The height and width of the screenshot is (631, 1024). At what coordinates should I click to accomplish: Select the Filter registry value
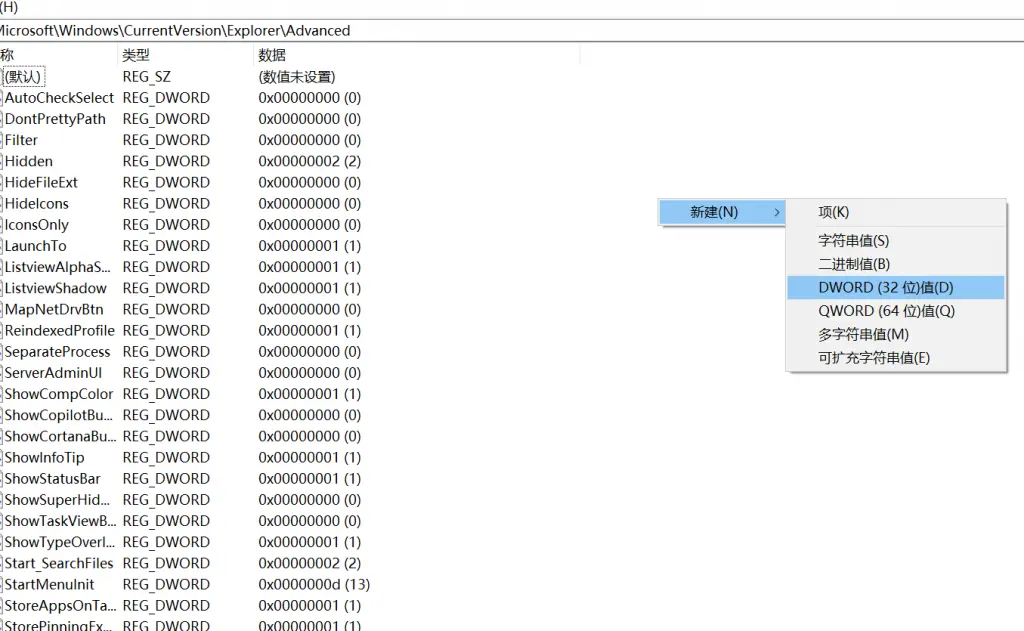pos(21,140)
